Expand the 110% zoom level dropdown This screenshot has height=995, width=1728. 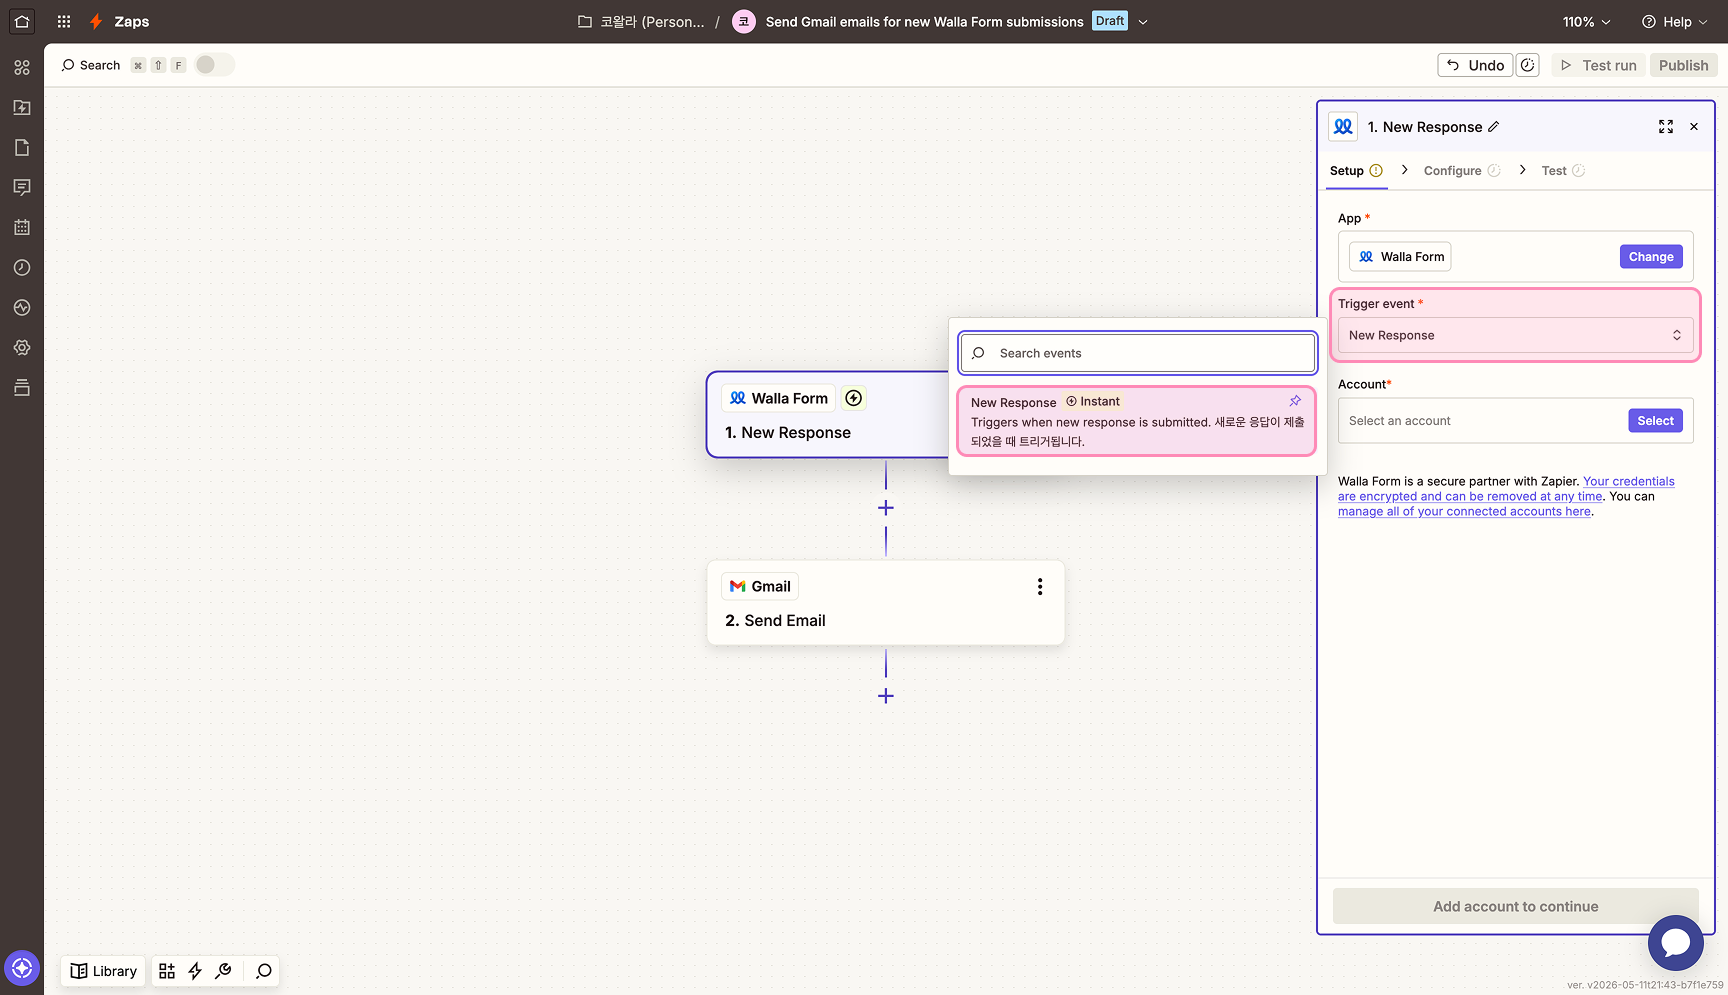(x=1587, y=22)
